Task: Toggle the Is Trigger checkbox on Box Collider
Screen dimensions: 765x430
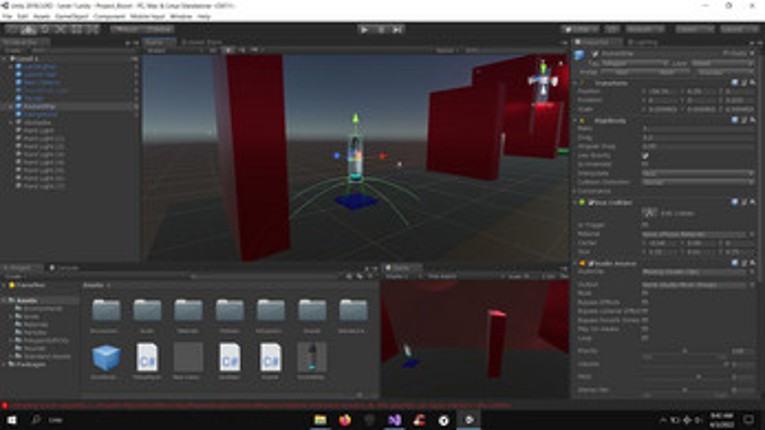Action: pos(645,225)
